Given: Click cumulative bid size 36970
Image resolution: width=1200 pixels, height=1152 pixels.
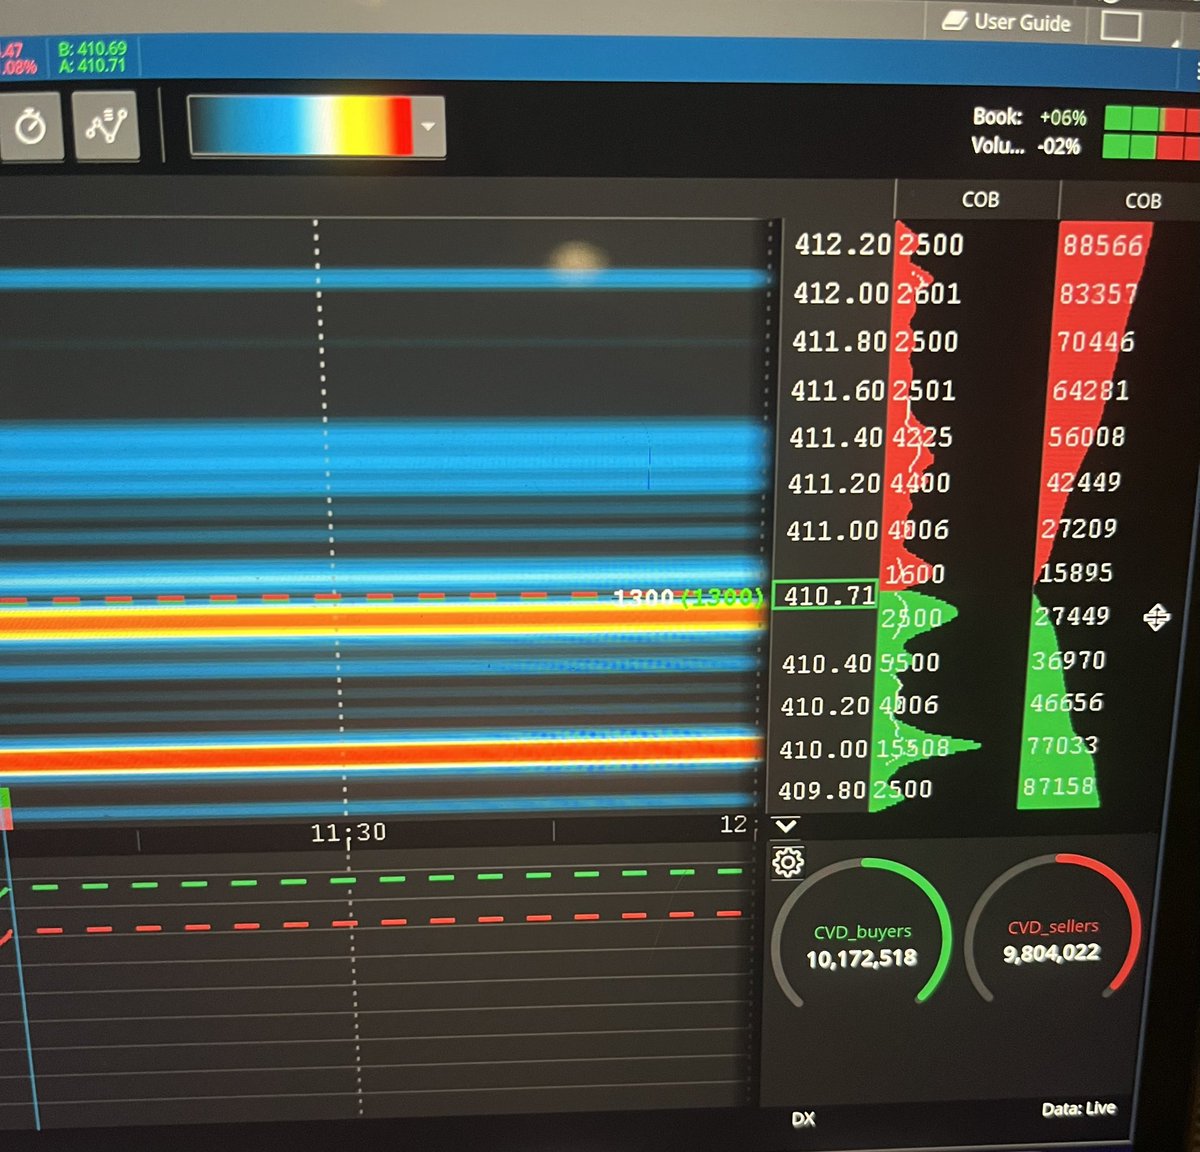Looking at the screenshot, I should click(1068, 661).
